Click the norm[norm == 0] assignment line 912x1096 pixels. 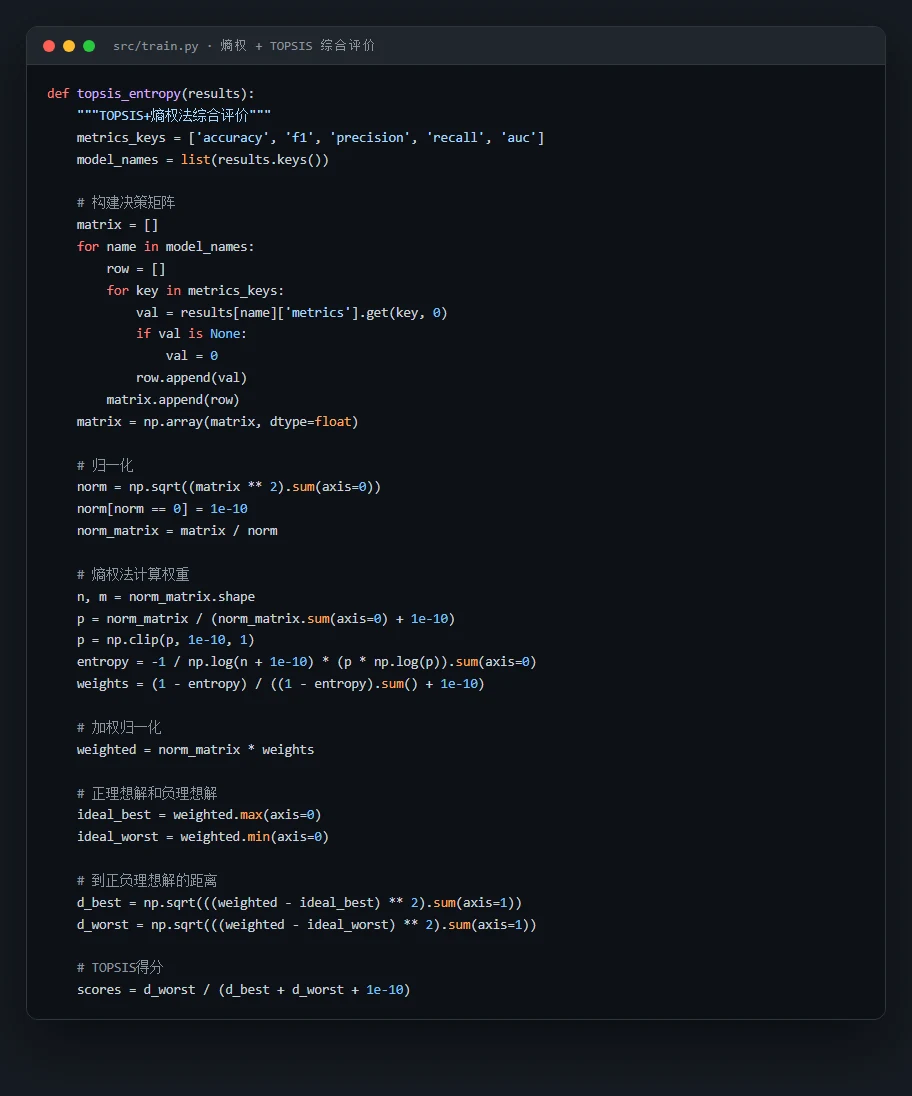162,509
